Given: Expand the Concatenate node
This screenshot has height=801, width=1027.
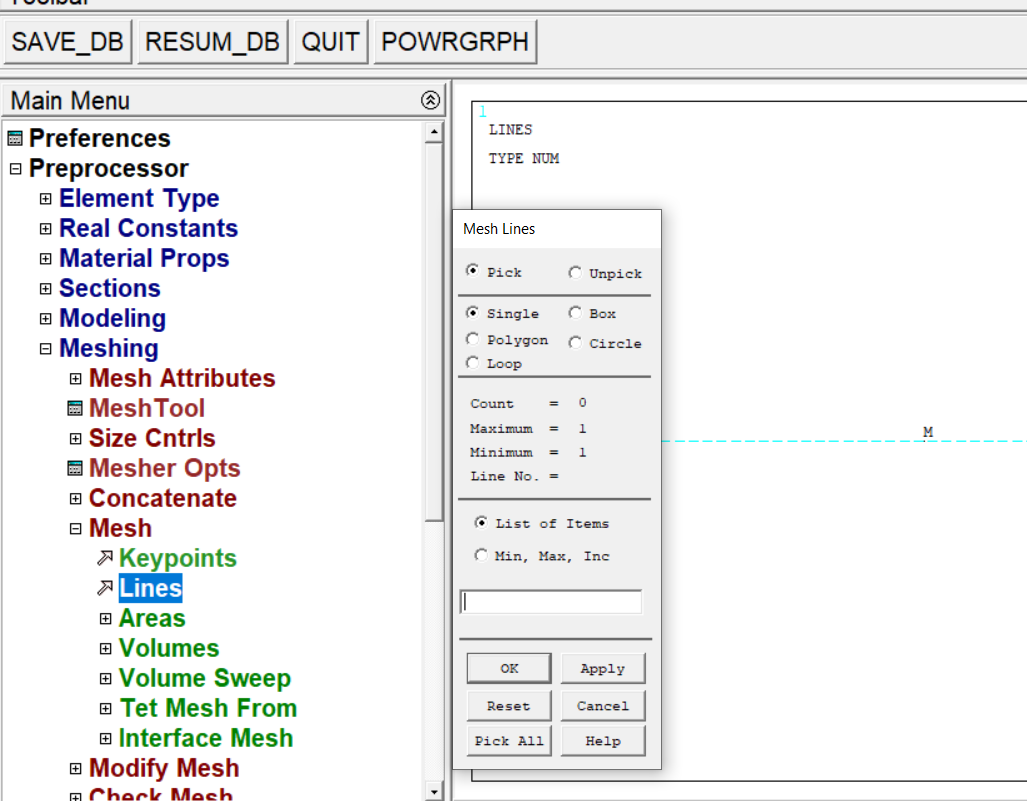Looking at the screenshot, I should click(75, 499).
